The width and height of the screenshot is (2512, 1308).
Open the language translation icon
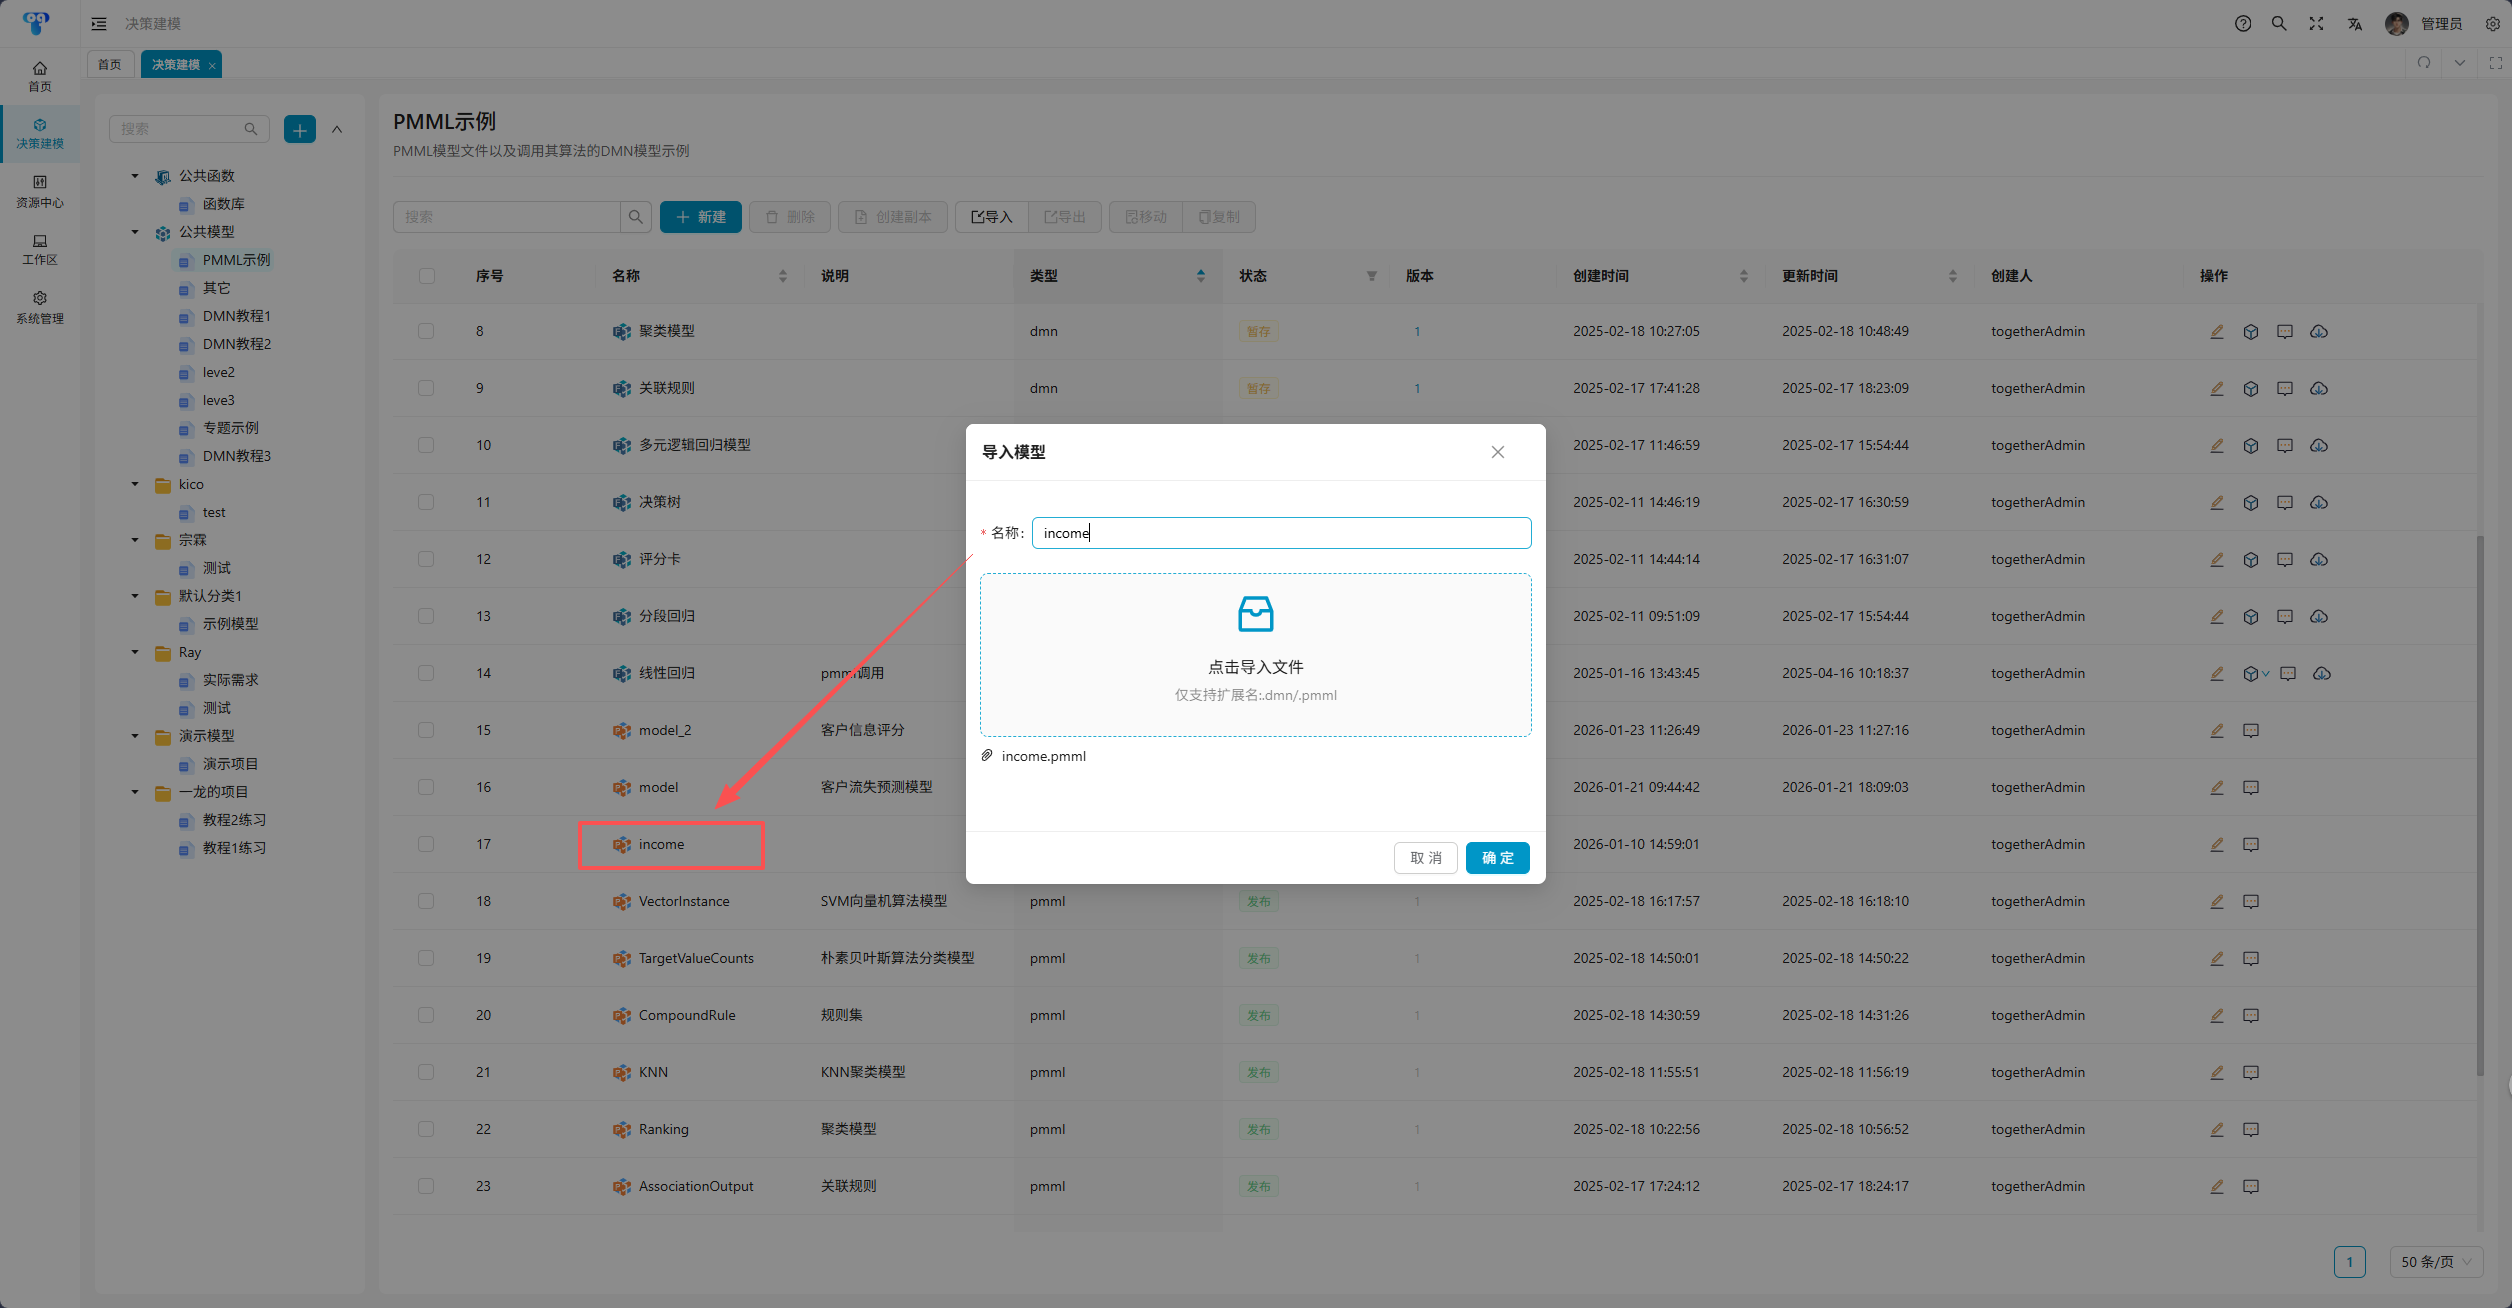tap(2355, 23)
